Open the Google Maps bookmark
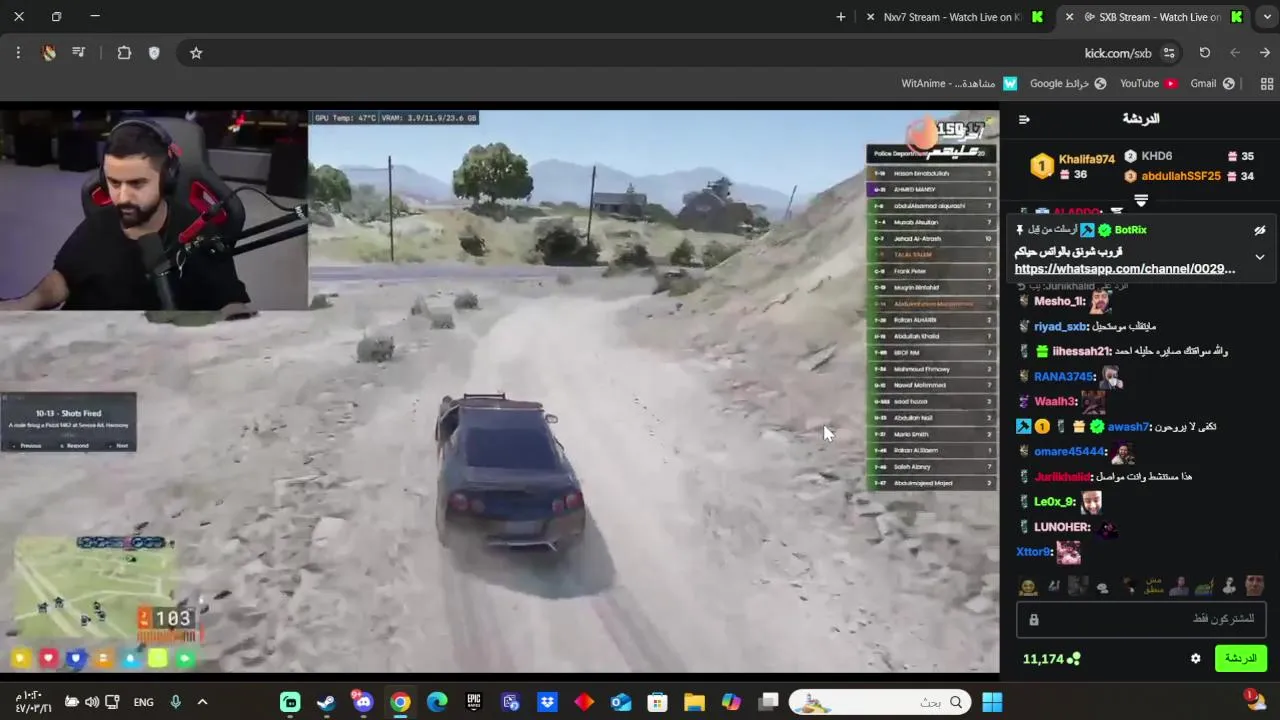Viewport: 1280px width, 720px height. pyautogui.click(x=1068, y=84)
